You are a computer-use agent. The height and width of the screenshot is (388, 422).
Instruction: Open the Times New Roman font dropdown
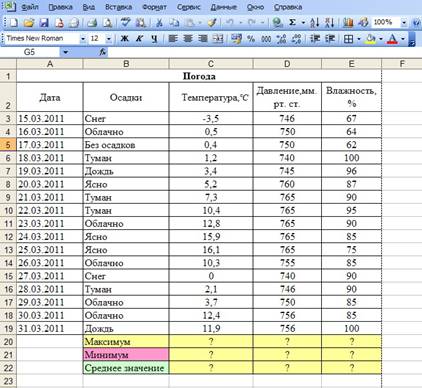[83, 39]
